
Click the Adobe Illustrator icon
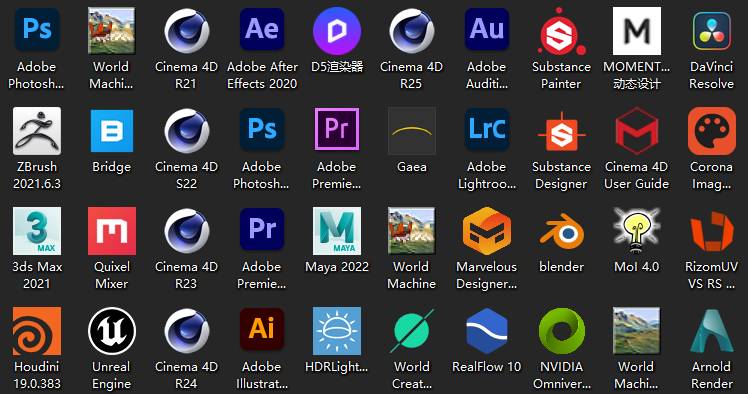click(x=262, y=331)
